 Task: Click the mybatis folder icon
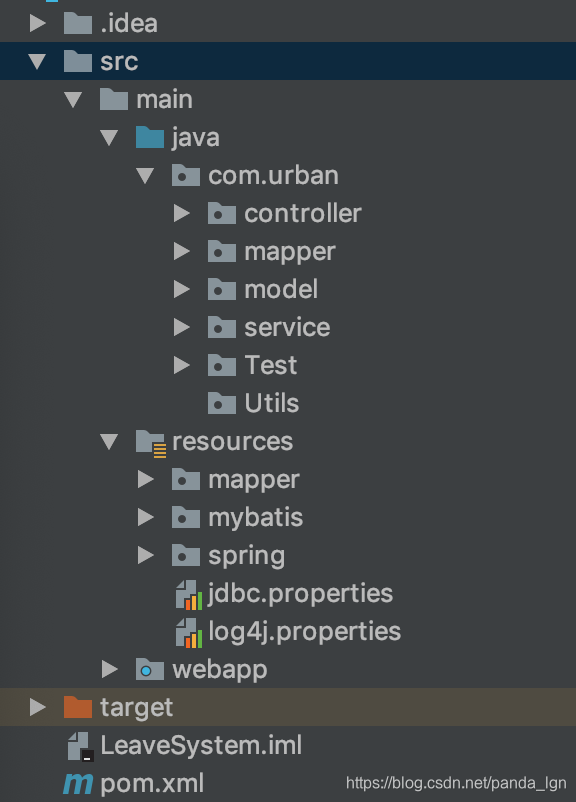(x=186, y=517)
